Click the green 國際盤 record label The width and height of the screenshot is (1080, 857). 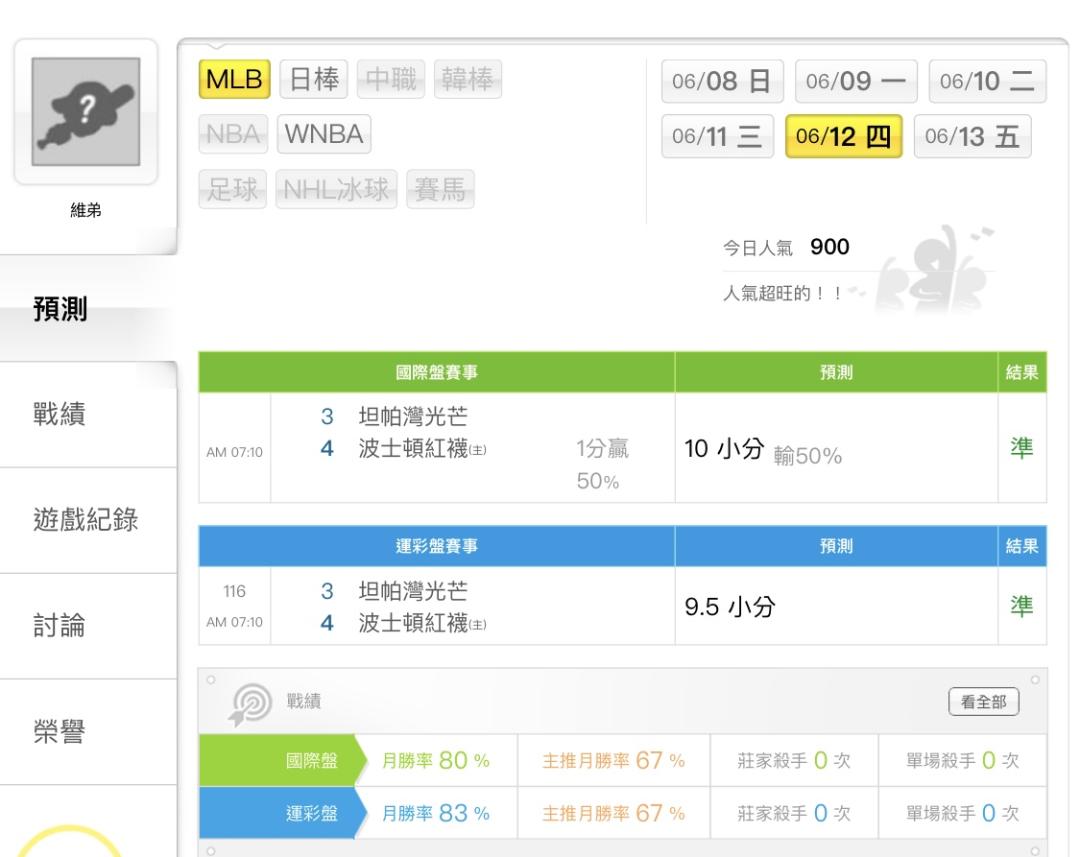(284, 761)
